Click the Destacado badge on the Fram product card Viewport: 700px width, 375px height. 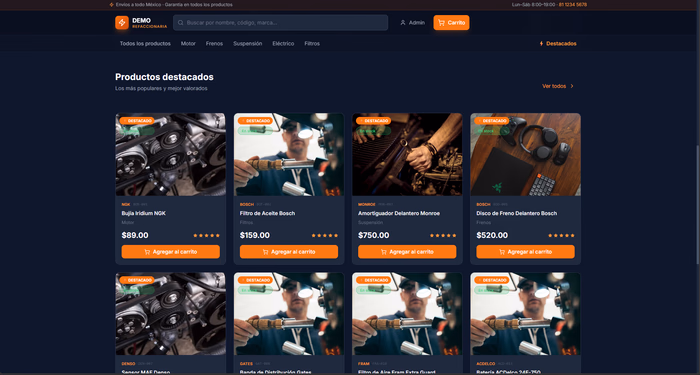pyautogui.click(x=374, y=280)
